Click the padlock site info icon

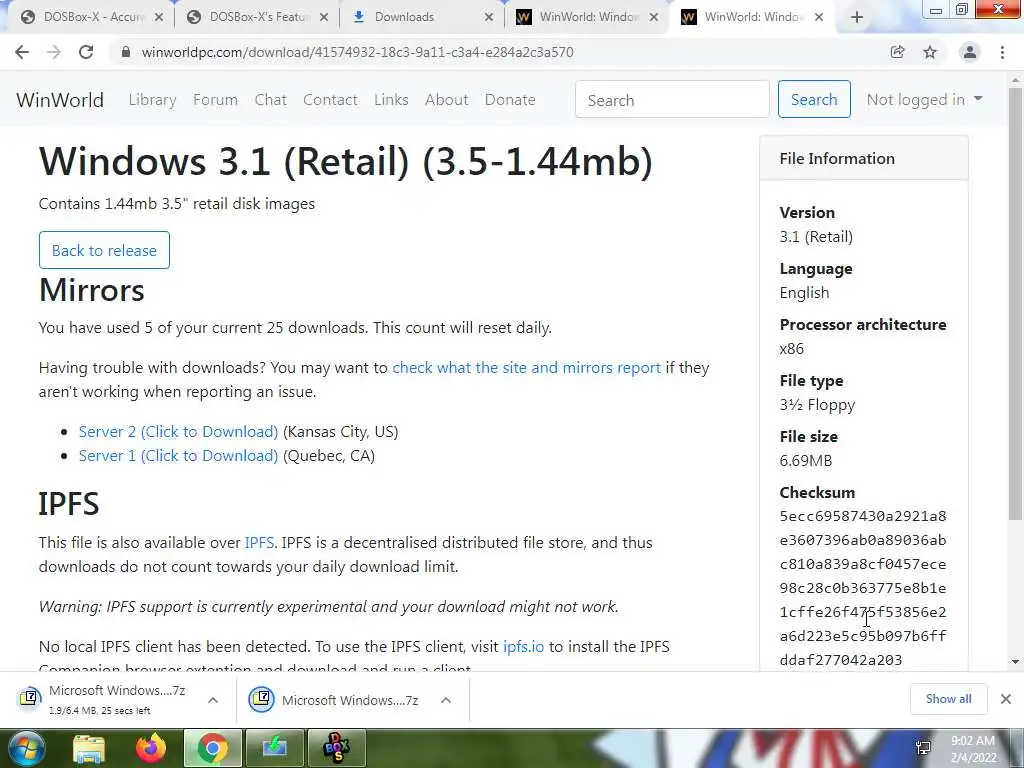click(125, 52)
